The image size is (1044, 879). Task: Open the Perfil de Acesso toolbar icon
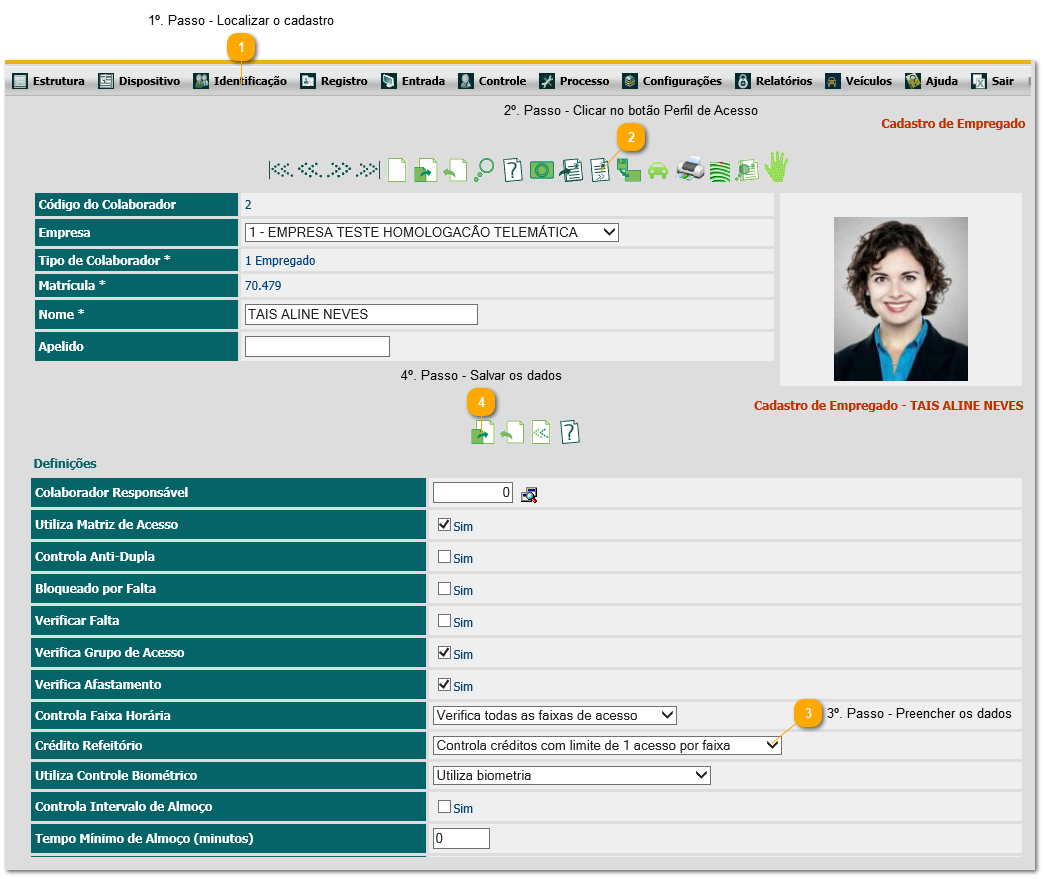click(x=600, y=170)
